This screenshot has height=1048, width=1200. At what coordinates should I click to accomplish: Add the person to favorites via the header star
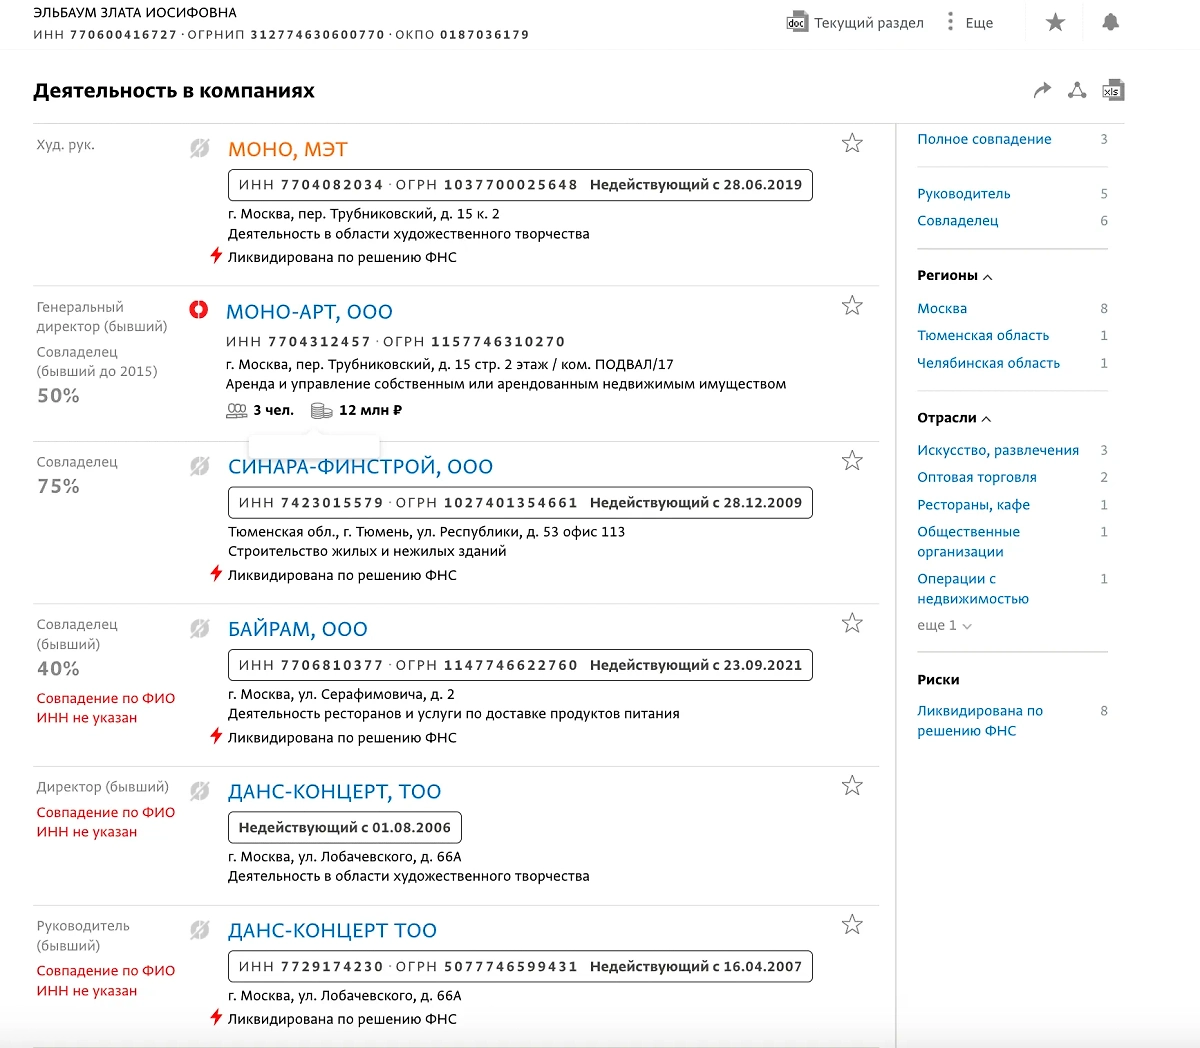[1055, 22]
